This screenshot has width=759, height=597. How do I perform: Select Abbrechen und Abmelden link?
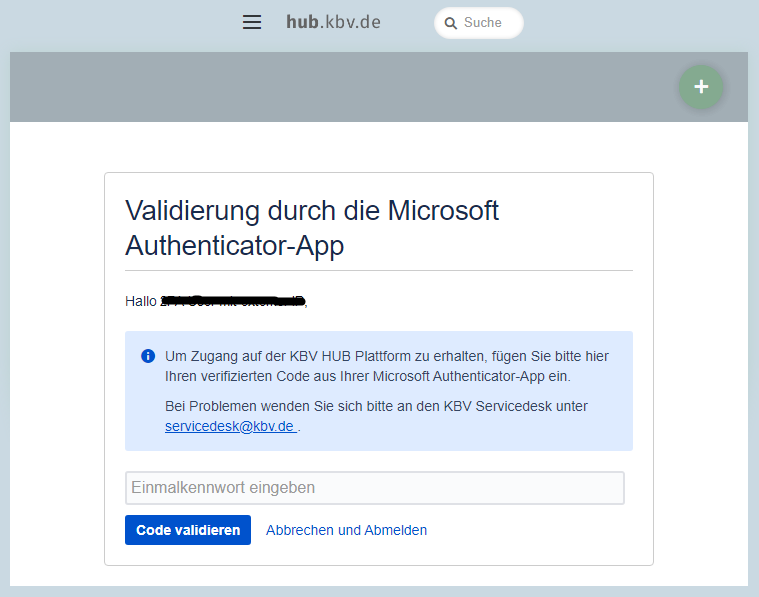point(346,530)
